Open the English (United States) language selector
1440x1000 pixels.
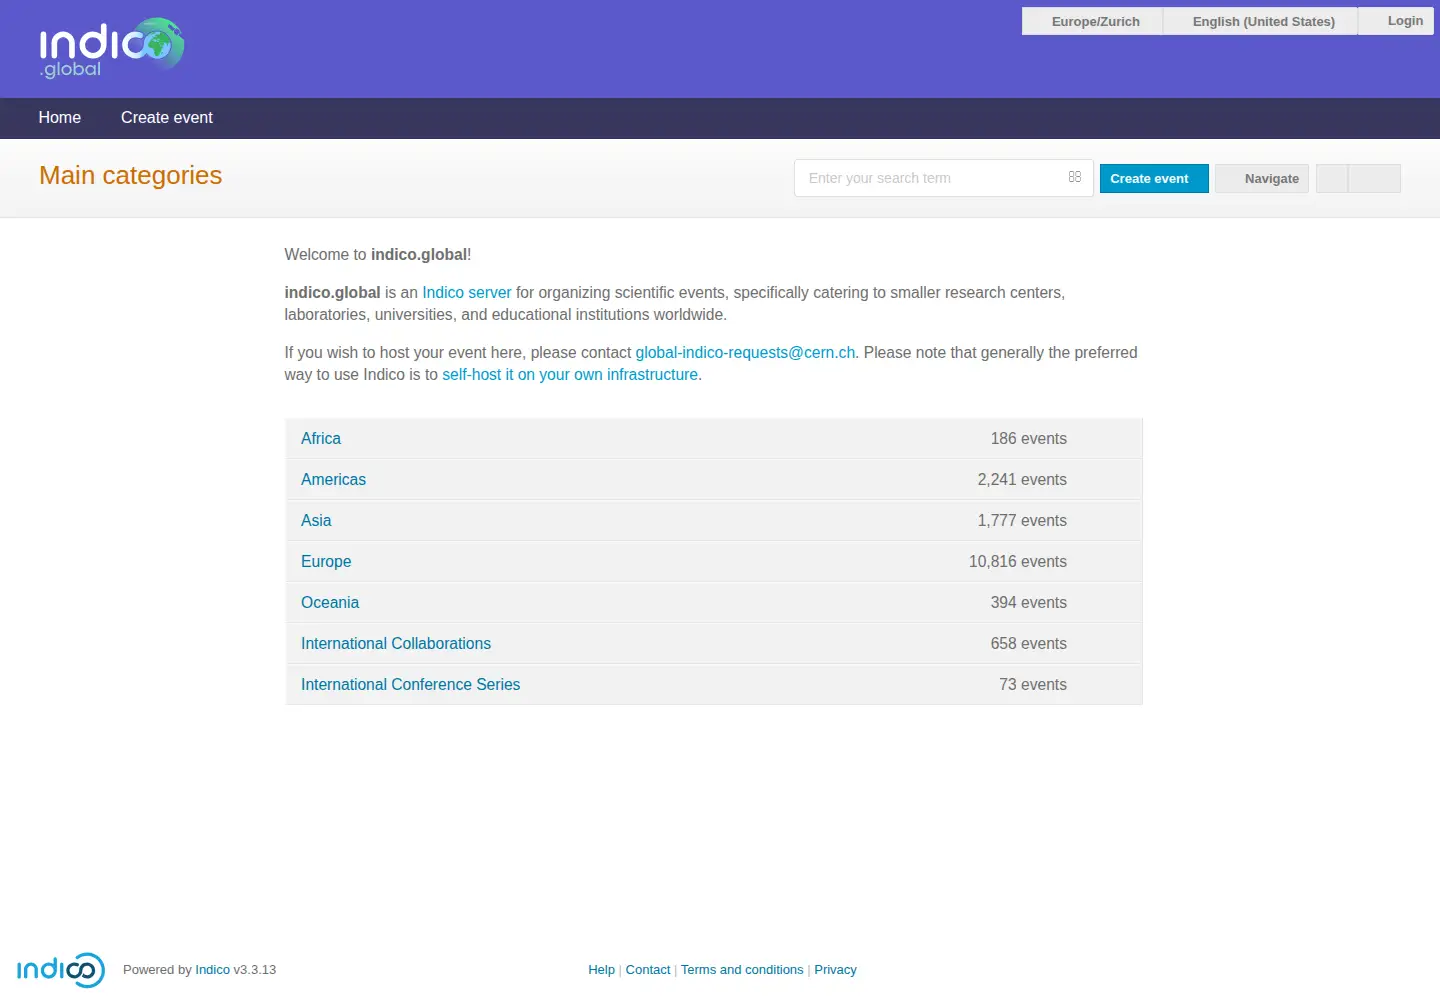pos(1260,21)
